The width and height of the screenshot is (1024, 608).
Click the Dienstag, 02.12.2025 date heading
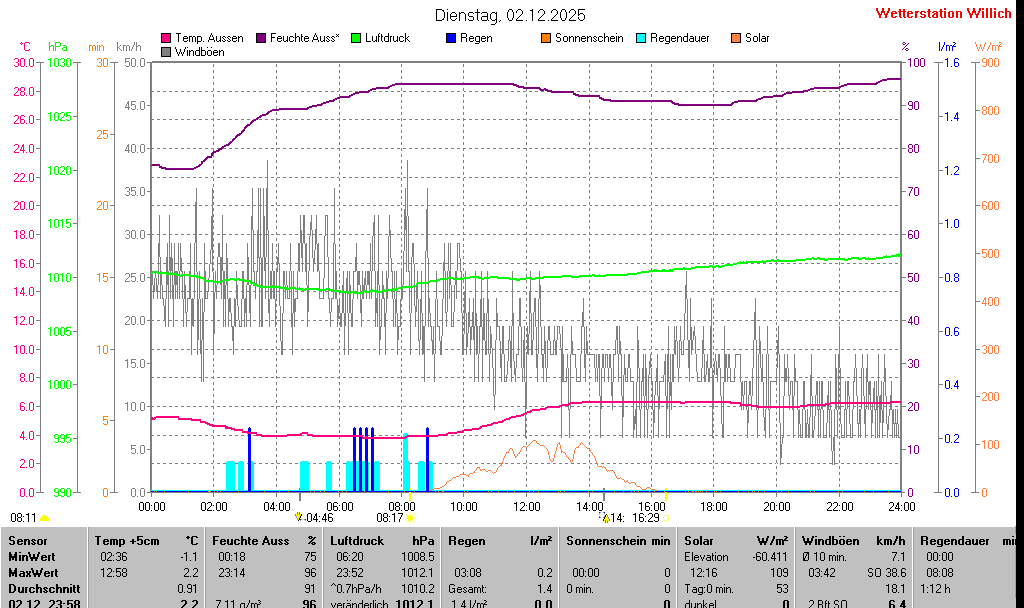tap(511, 15)
